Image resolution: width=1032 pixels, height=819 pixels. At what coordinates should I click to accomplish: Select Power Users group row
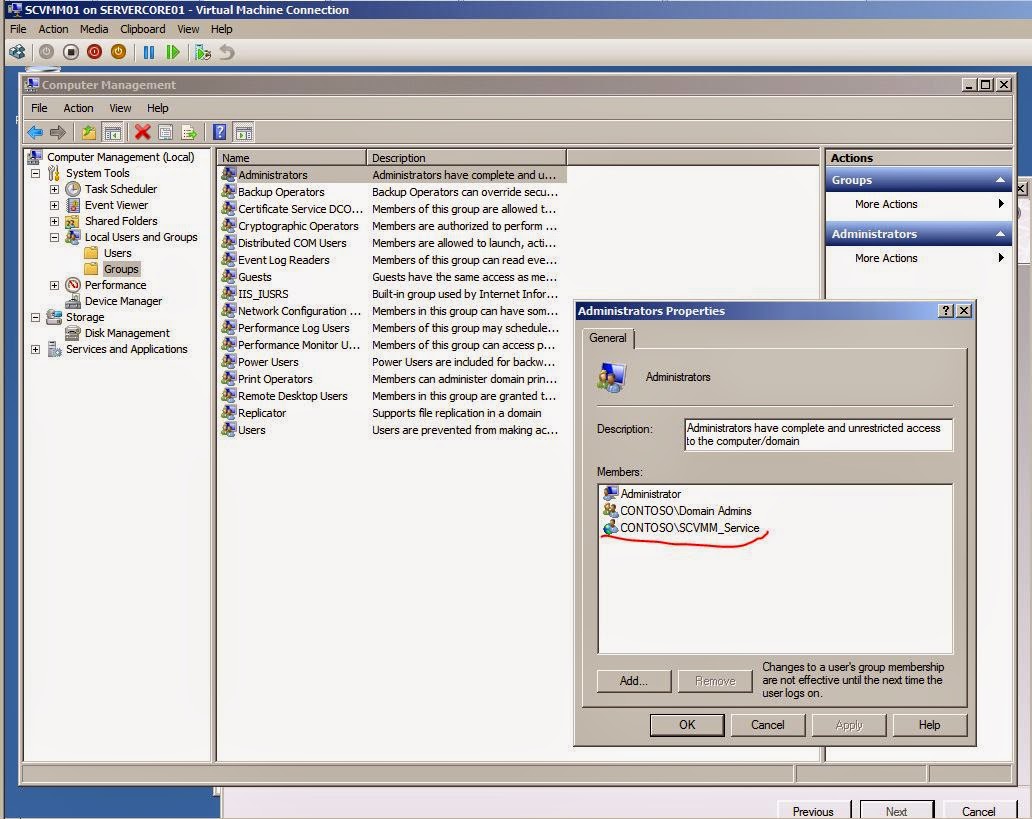coord(392,362)
